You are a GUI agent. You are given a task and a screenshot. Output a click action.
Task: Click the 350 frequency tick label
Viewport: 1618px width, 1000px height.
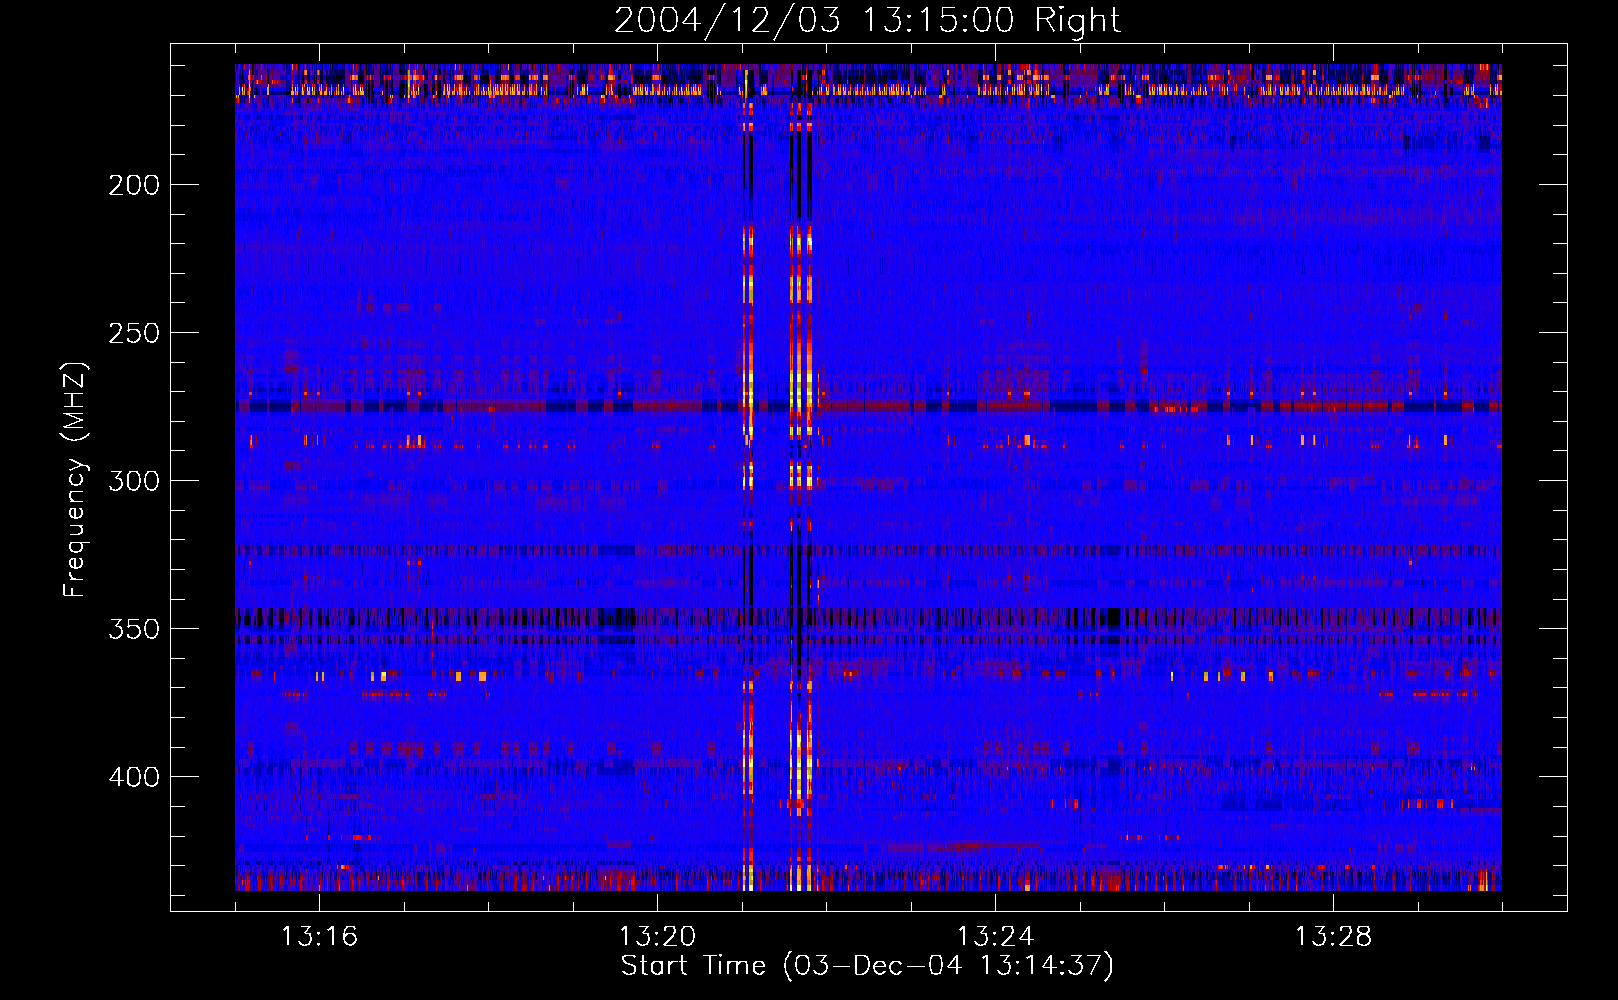tap(134, 629)
